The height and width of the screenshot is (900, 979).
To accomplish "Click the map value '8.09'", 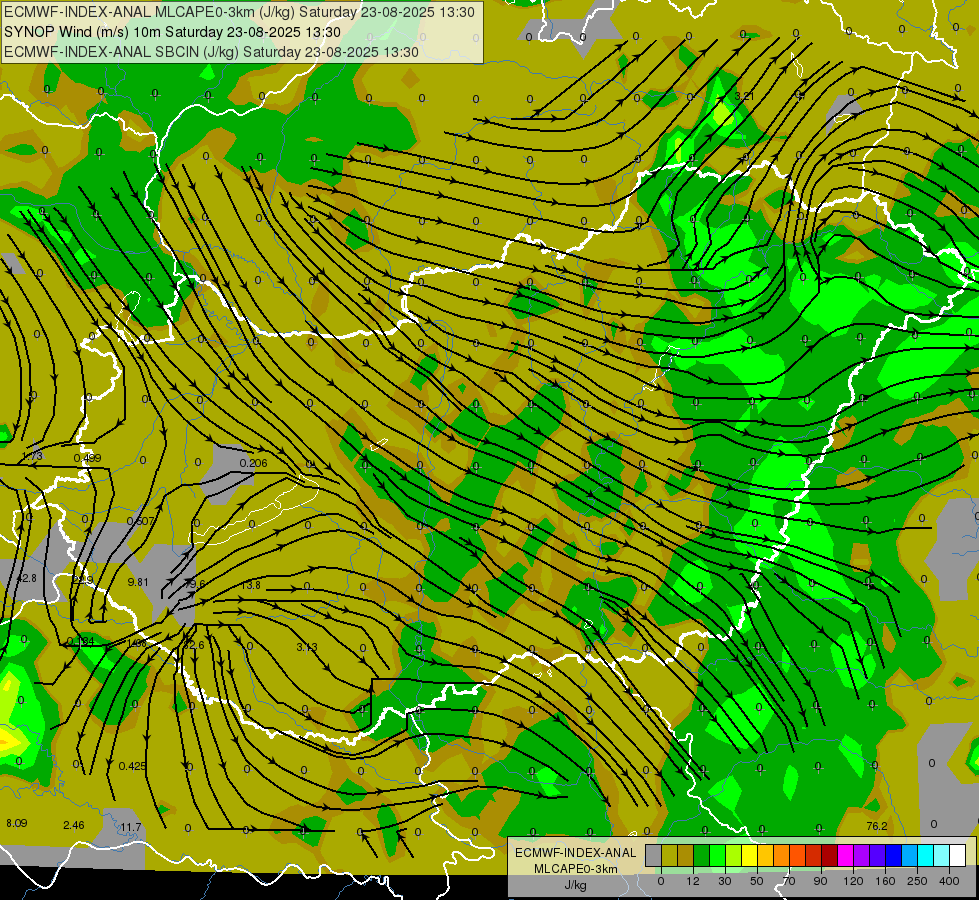I will tap(17, 823).
